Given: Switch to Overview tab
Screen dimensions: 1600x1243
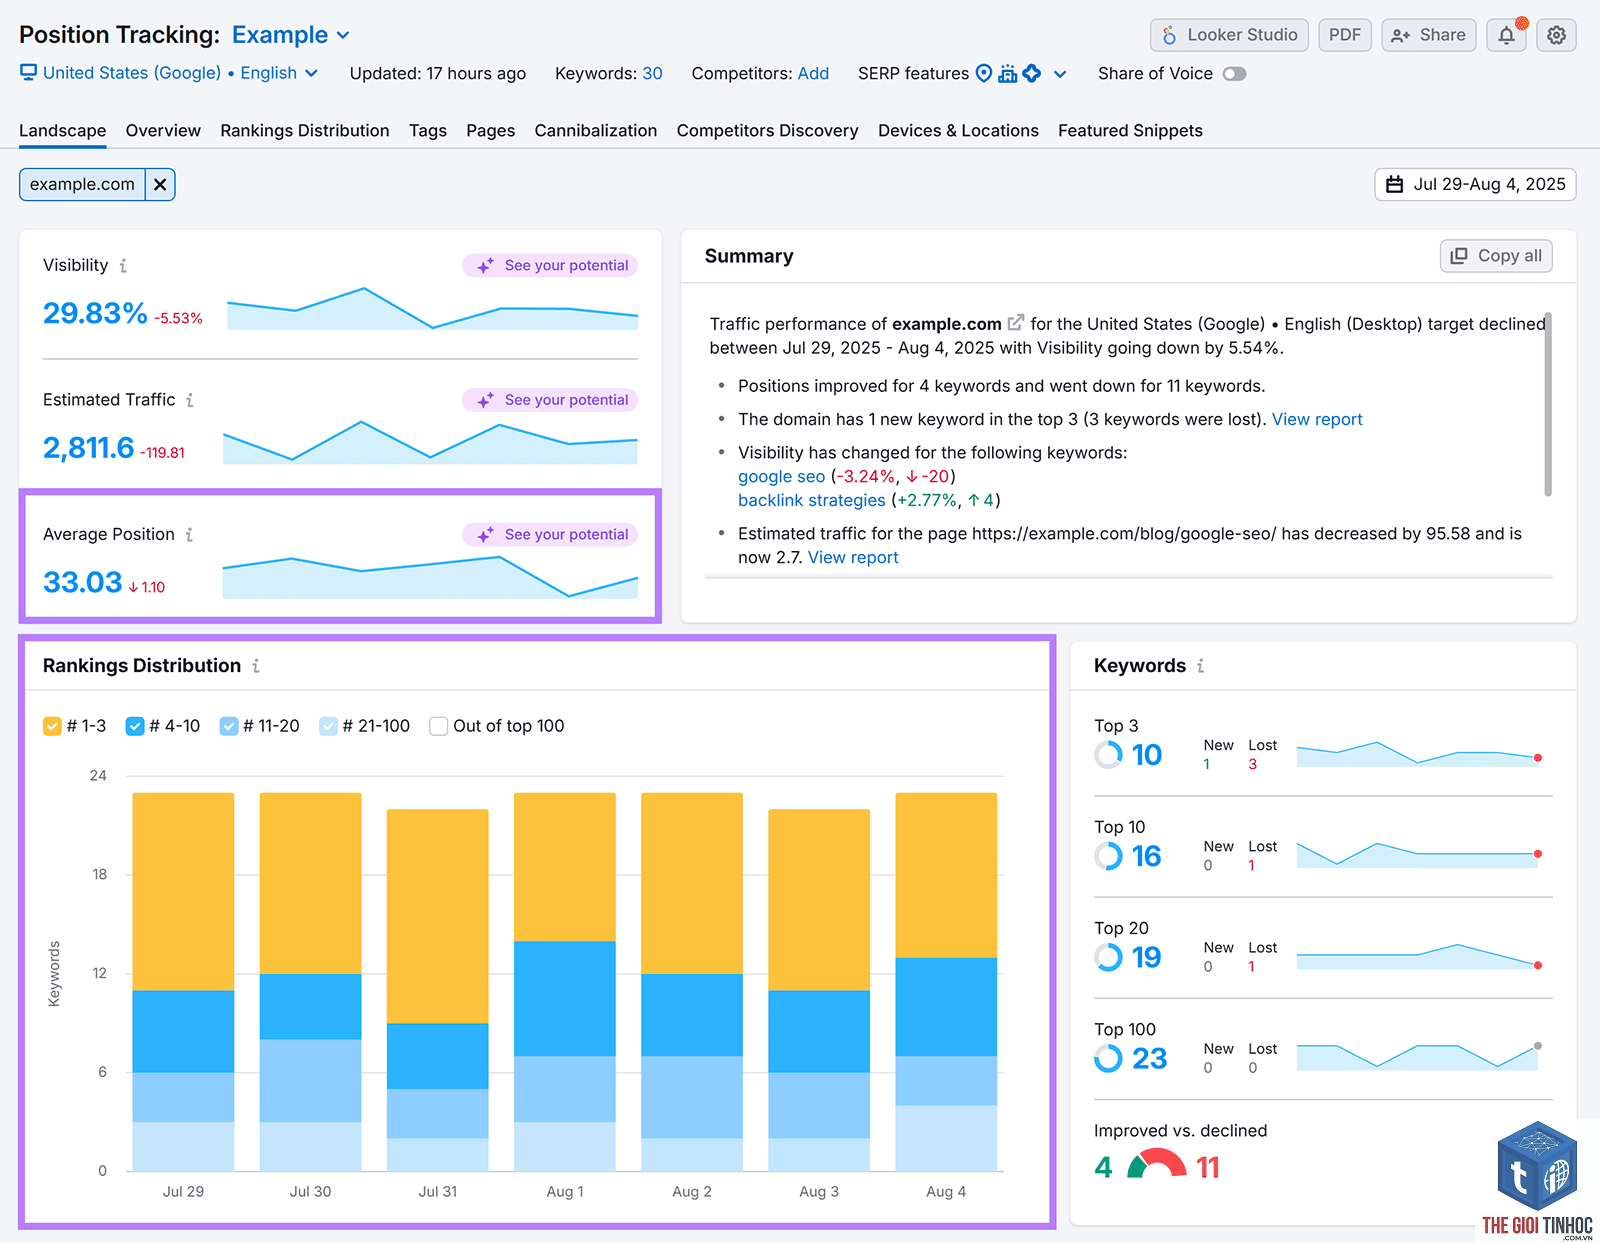Looking at the screenshot, I should click(x=163, y=131).
